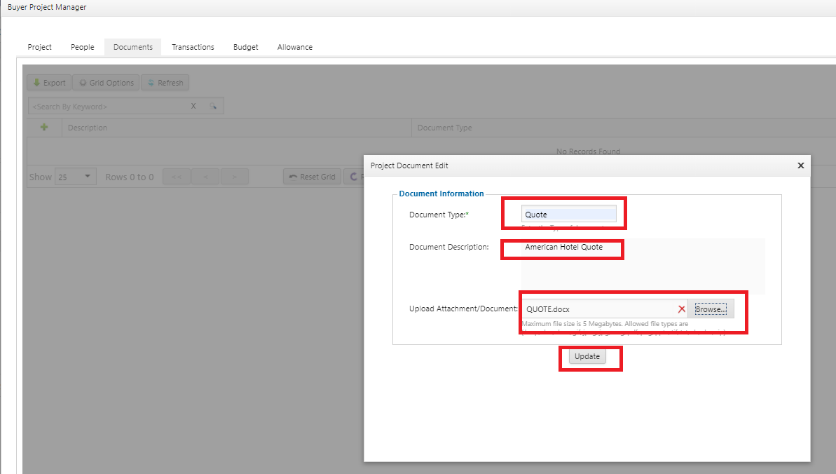Viewport: 836px width, 474px height.
Task: Go to the Transactions tab
Action: coord(192,47)
